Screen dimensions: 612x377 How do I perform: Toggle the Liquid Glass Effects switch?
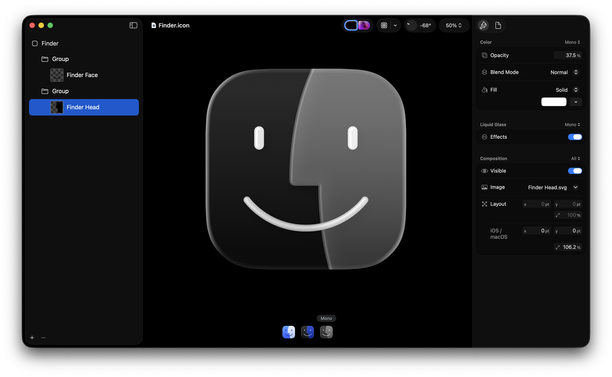pos(575,137)
